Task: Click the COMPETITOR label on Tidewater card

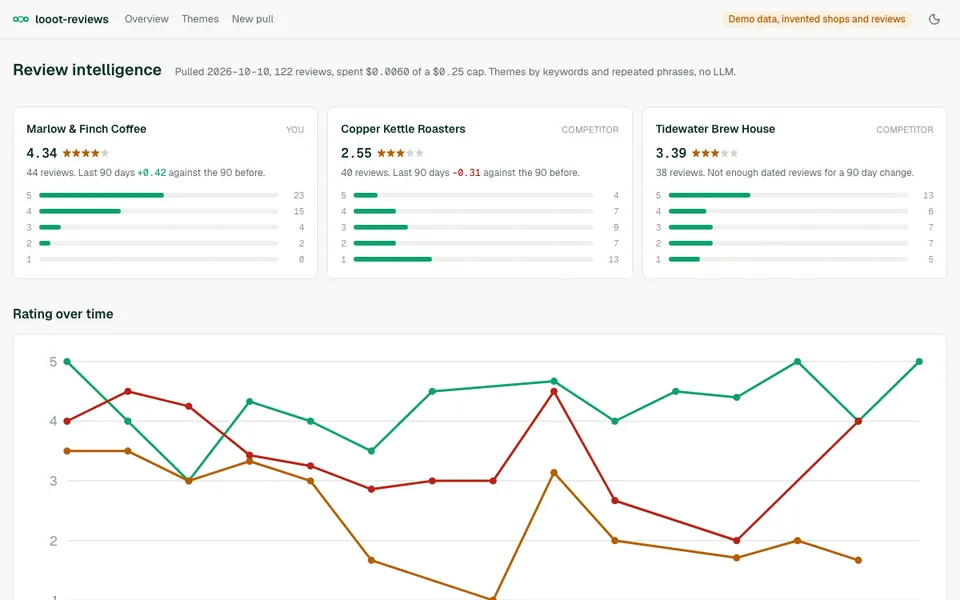Action: click(x=905, y=130)
